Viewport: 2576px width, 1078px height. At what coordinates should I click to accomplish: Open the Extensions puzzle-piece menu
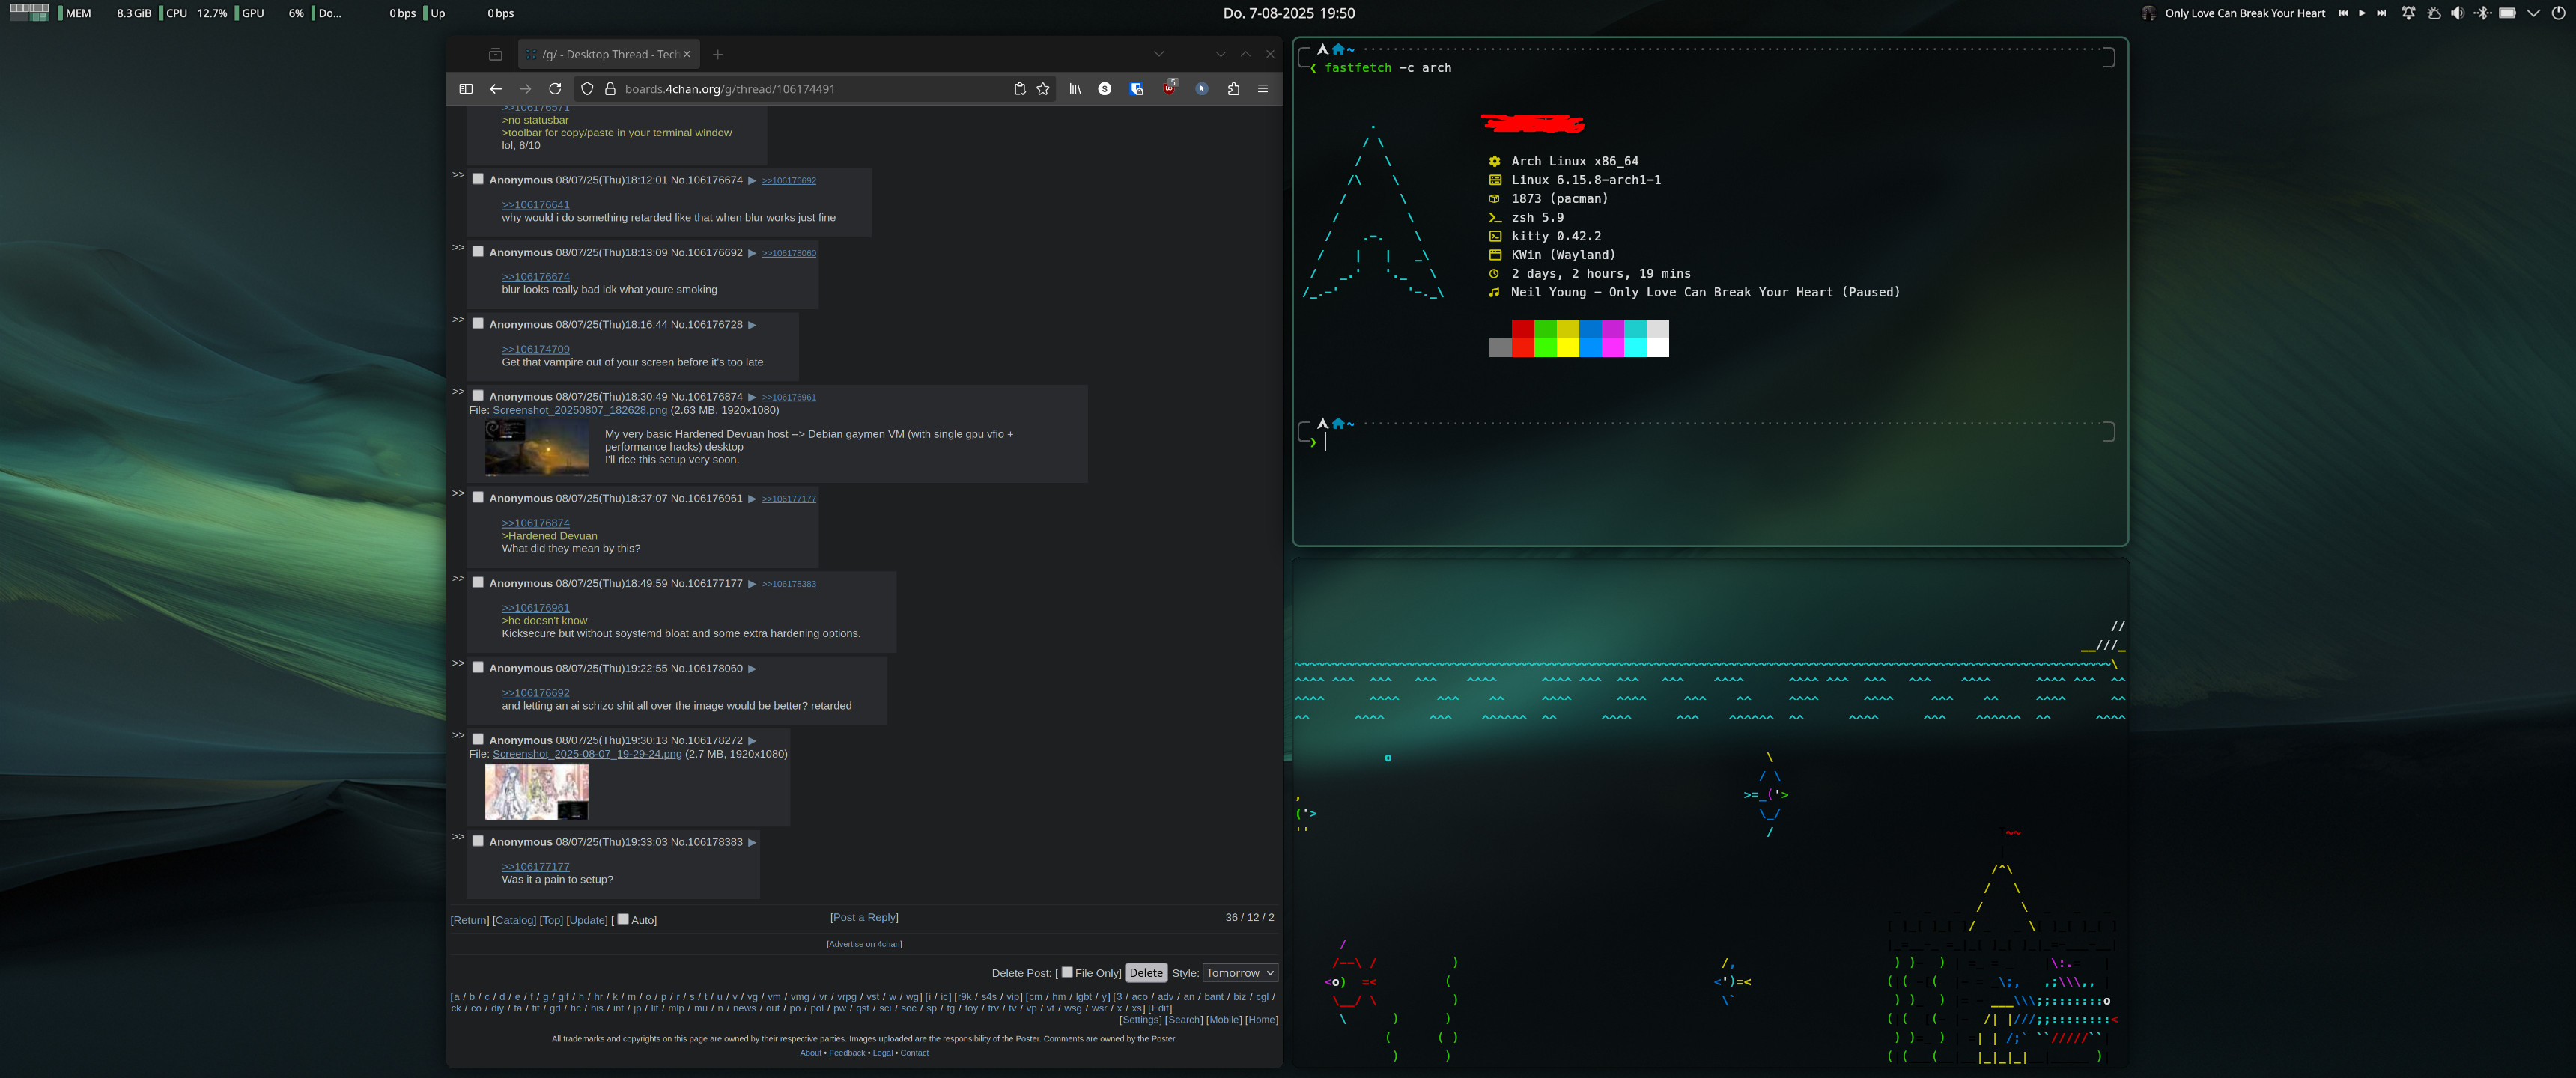(1233, 89)
